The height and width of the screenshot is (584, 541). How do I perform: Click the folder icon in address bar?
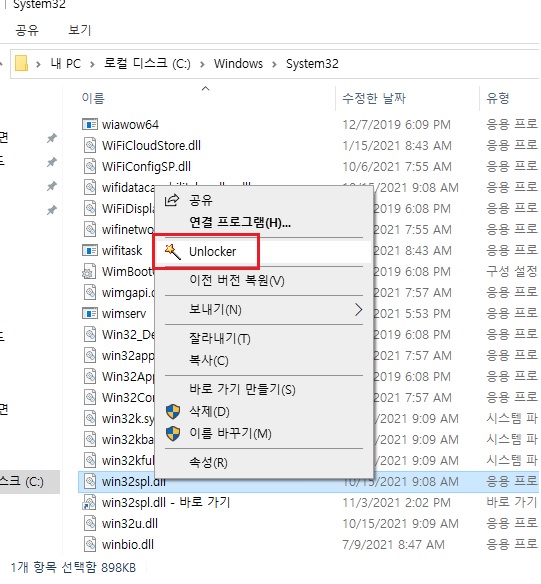pyautogui.click(x=21, y=63)
